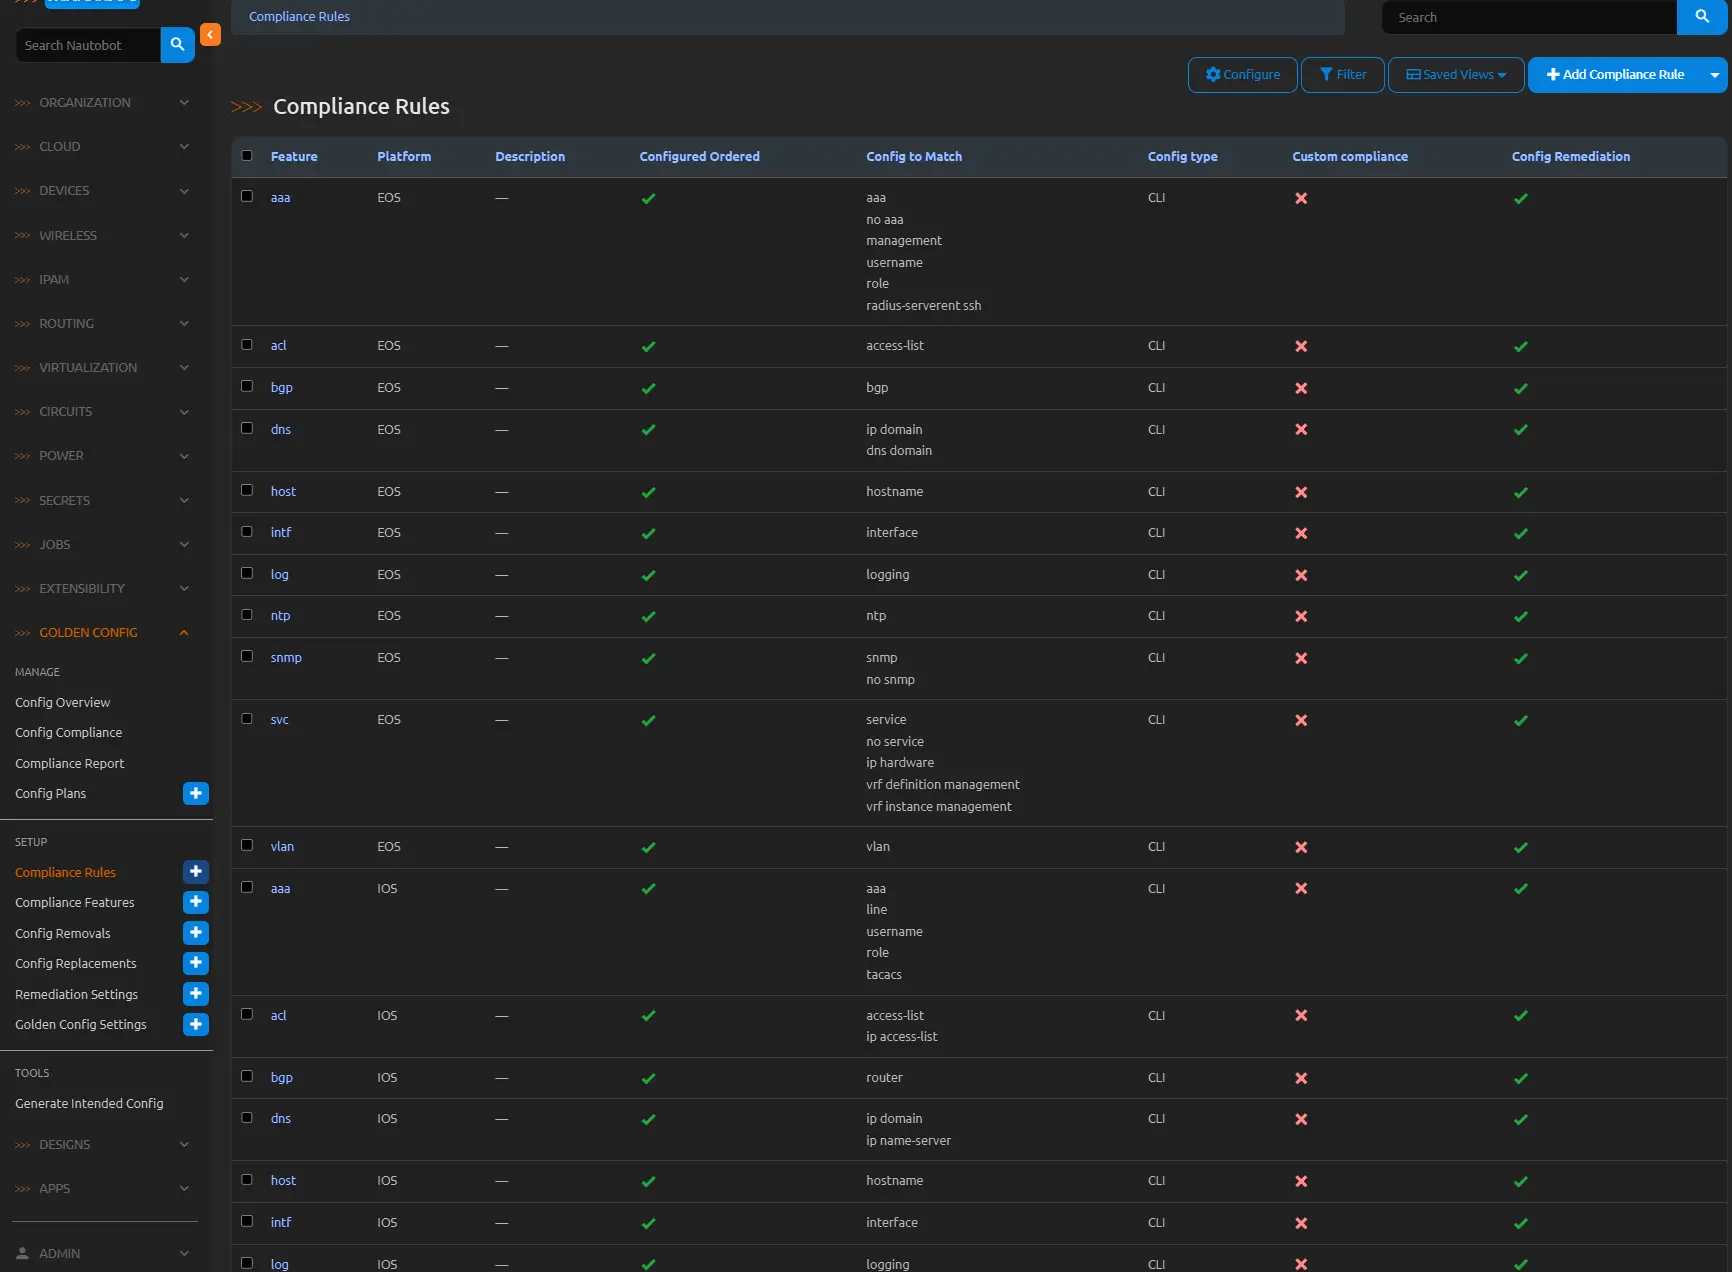Image resolution: width=1732 pixels, height=1272 pixels.
Task: Click the Search Nautobot input field
Action: (x=88, y=45)
